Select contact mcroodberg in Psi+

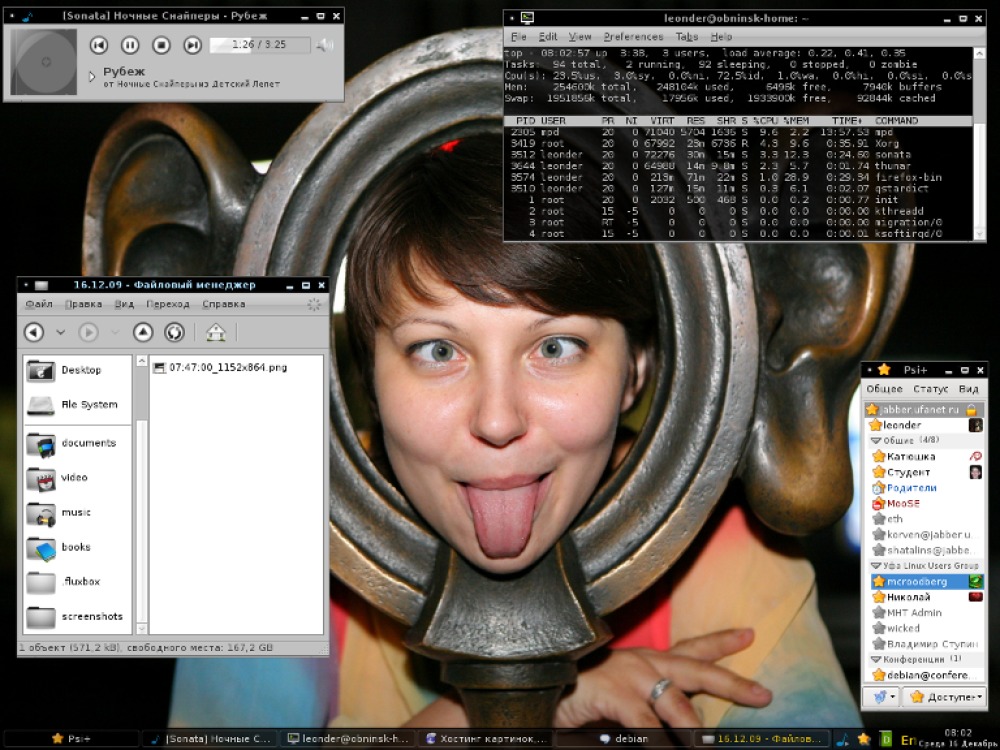(x=927, y=582)
